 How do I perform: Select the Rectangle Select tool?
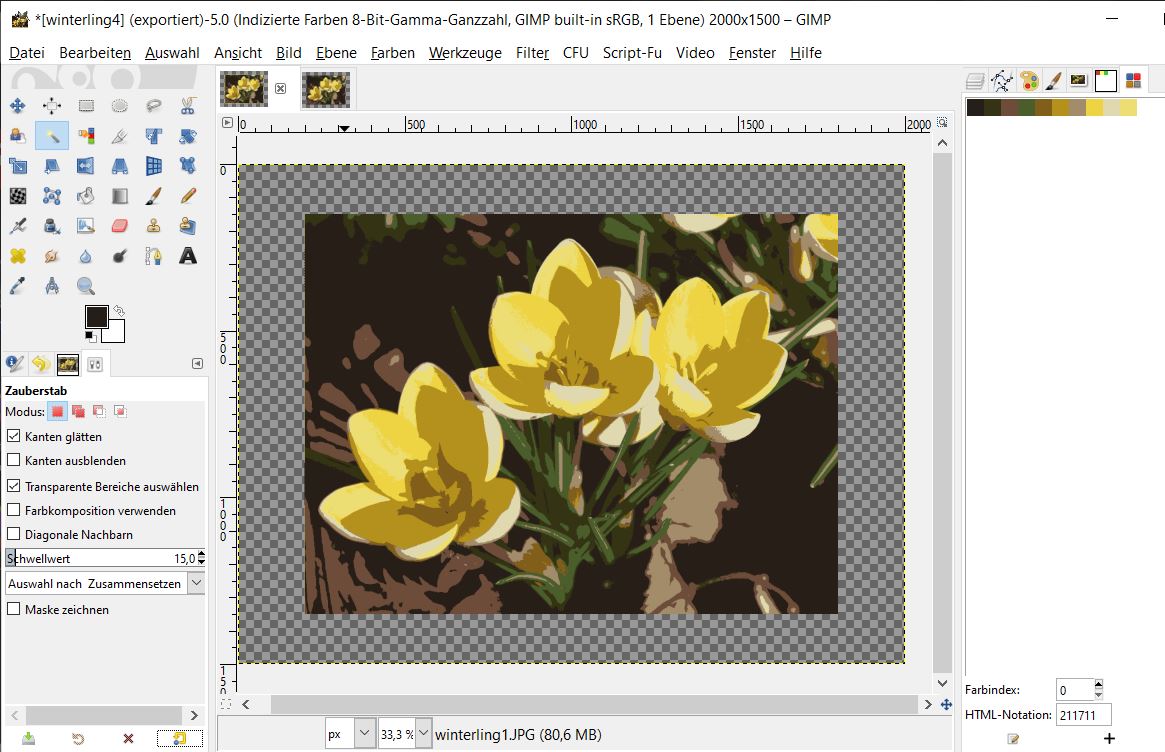point(86,106)
